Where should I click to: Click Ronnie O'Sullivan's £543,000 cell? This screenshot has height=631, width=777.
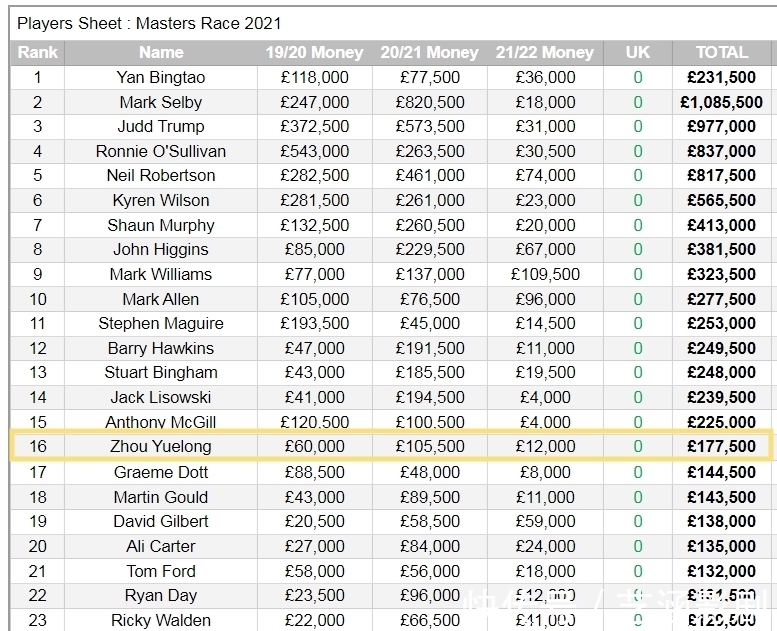[315, 151]
